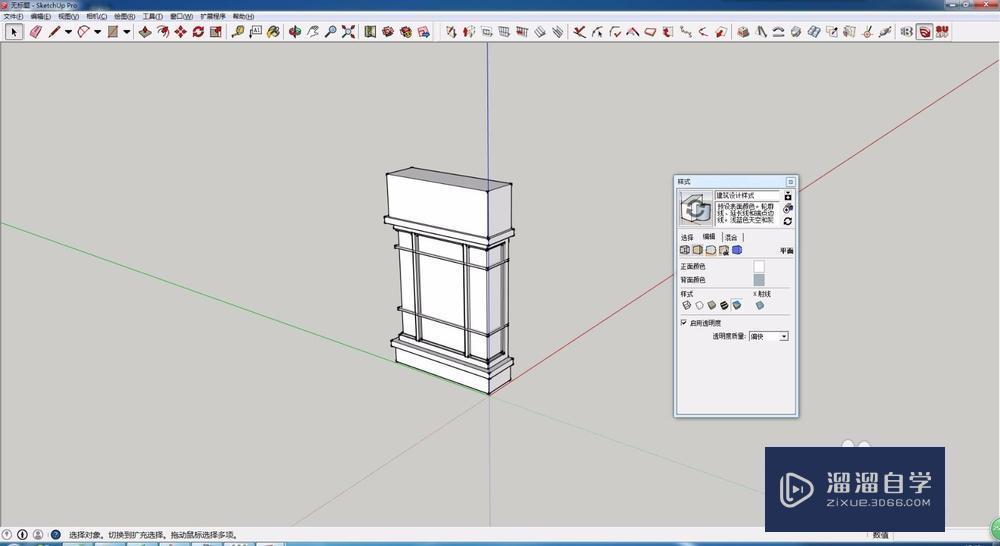Open the 相机 menu
Viewport: 1000px width, 546px height.
pos(96,17)
